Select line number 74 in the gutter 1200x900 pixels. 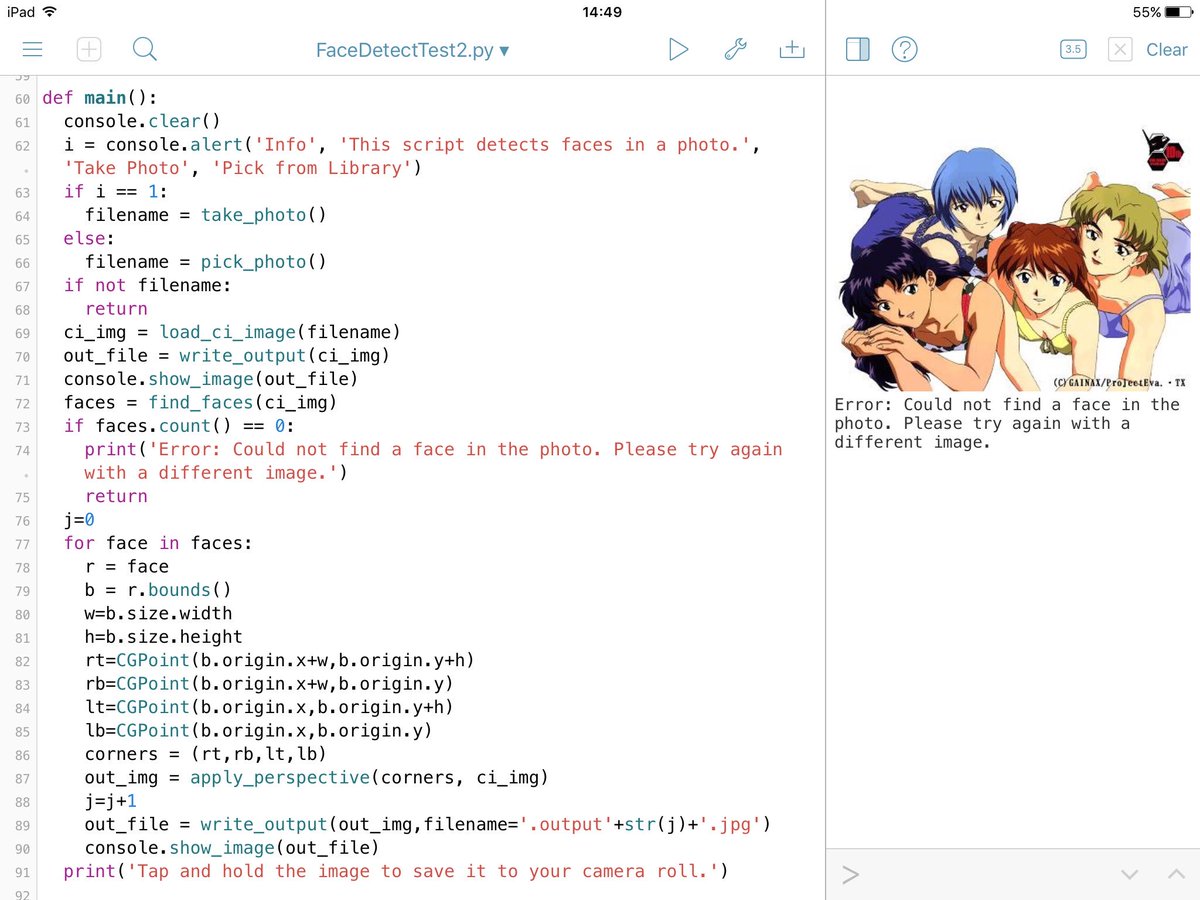(x=21, y=450)
